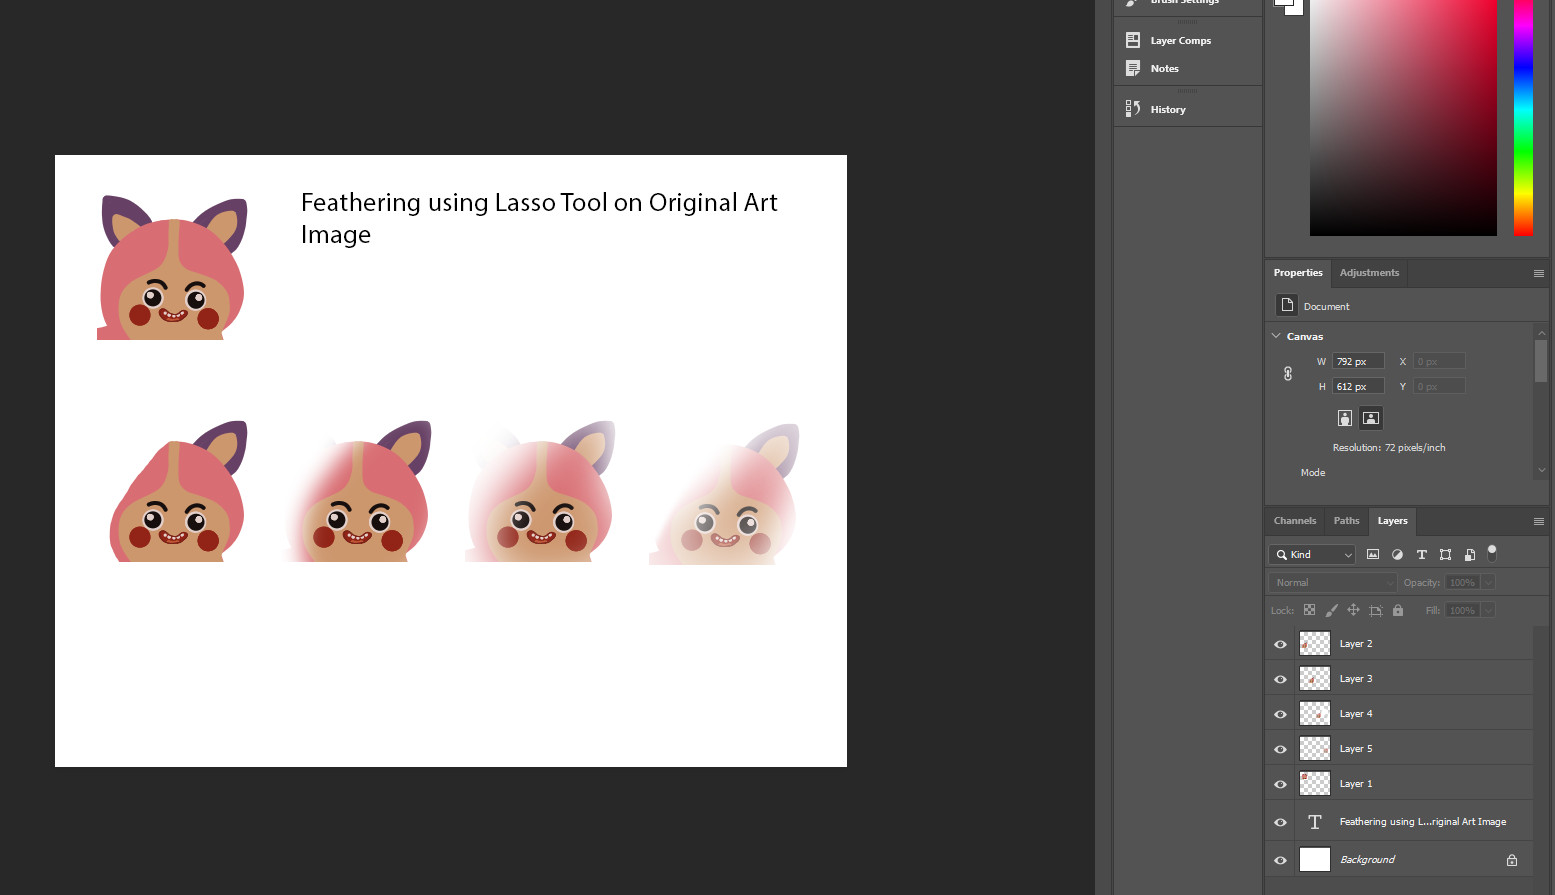Set canvas to portrait orientation

pyautogui.click(x=1345, y=418)
